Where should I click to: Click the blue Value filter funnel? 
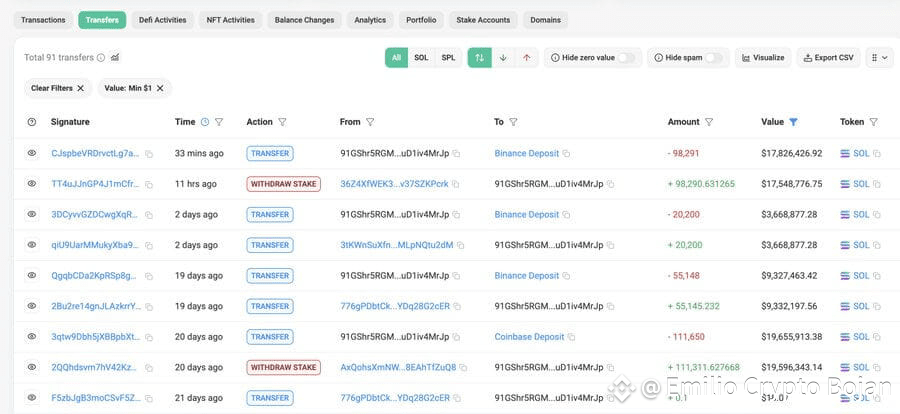pyautogui.click(x=793, y=122)
